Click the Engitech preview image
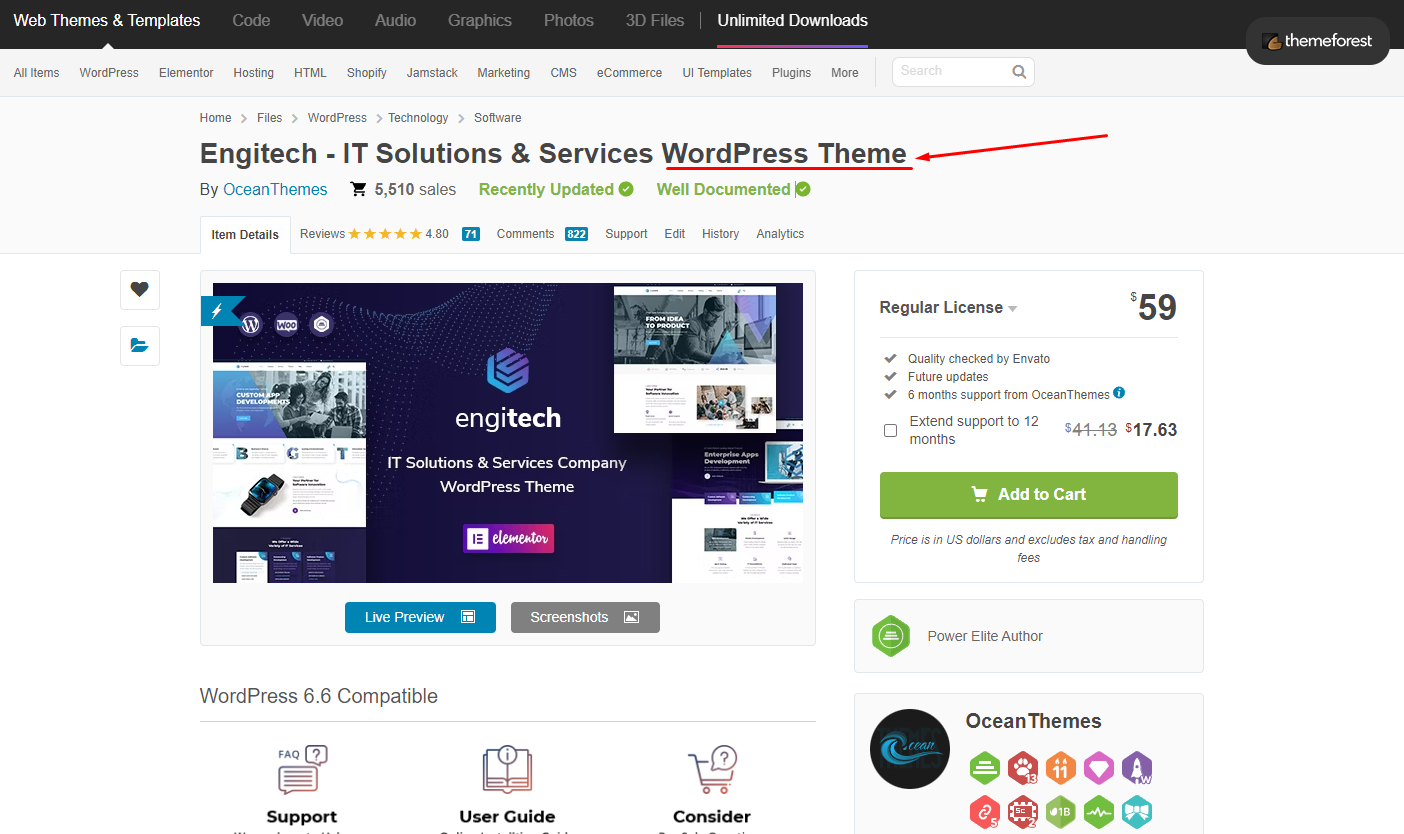The width and height of the screenshot is (1404, 834). pyautogui.click(x=508, y=433)
